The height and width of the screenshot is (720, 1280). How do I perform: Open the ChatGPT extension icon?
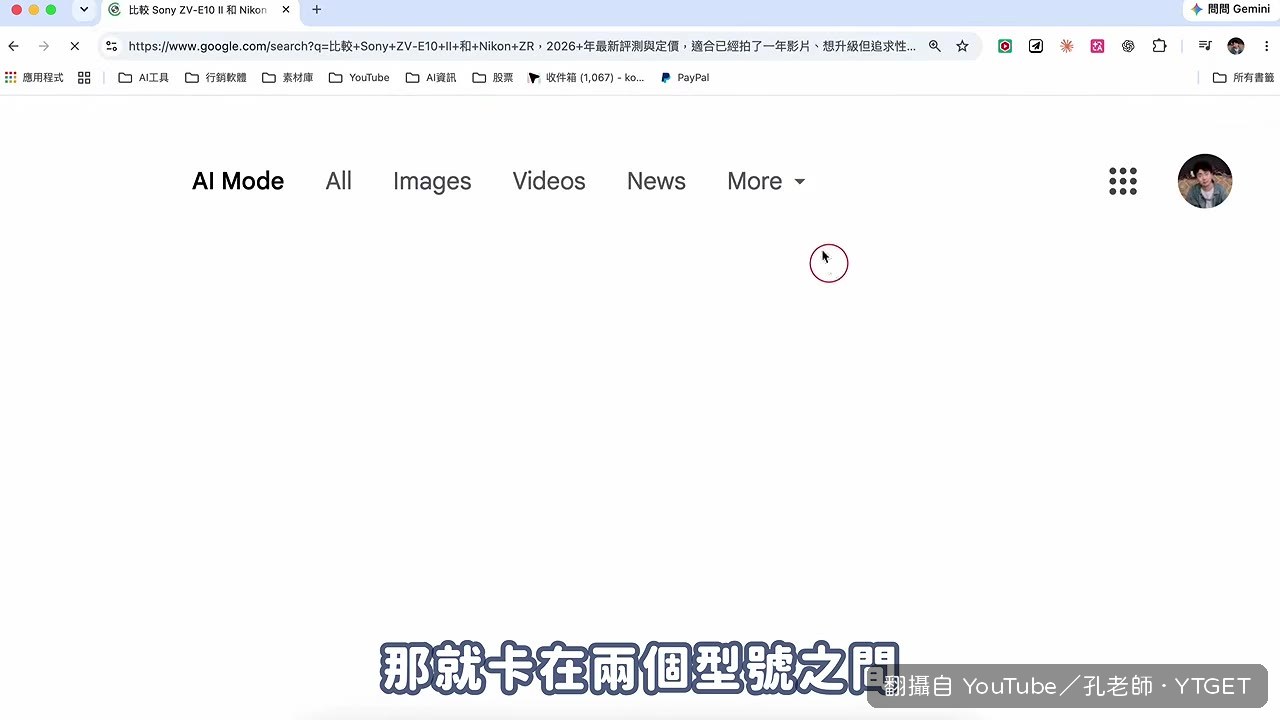1128,46
